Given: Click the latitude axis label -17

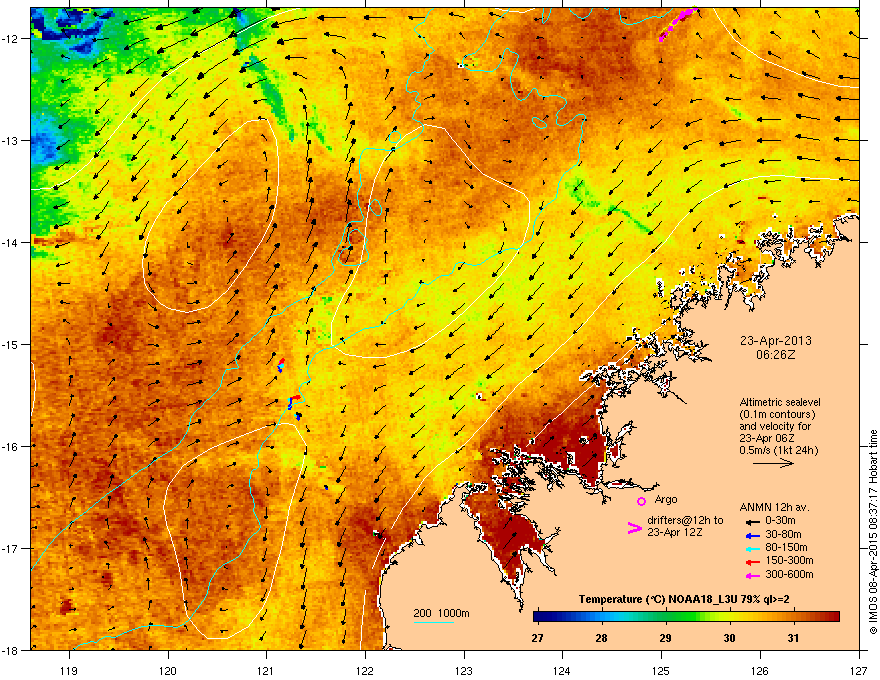Looking at the screenshot, I should [10, 548].
